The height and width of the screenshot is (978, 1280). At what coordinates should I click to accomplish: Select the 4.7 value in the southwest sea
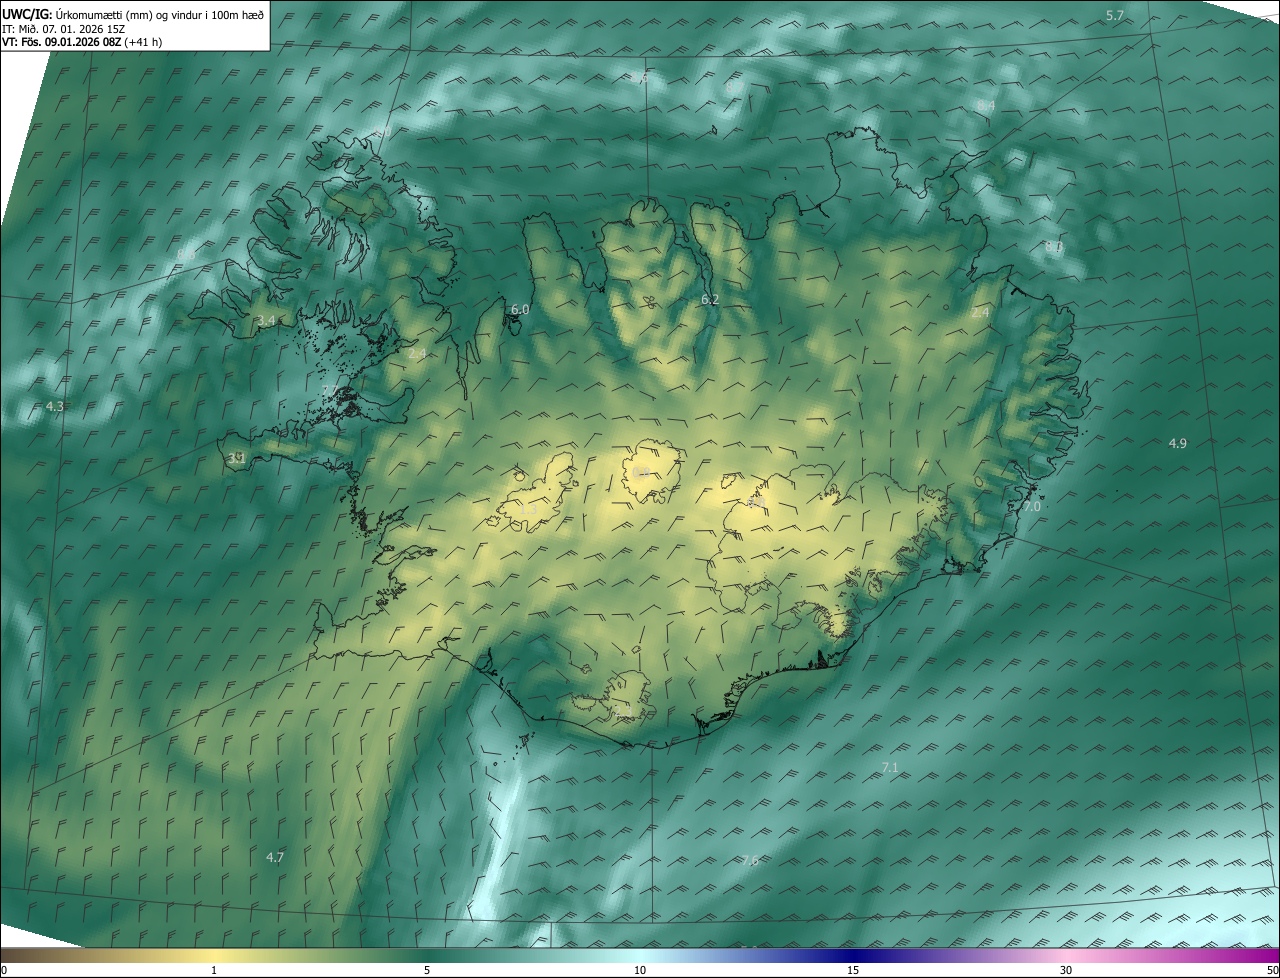(x=275, y=857)
